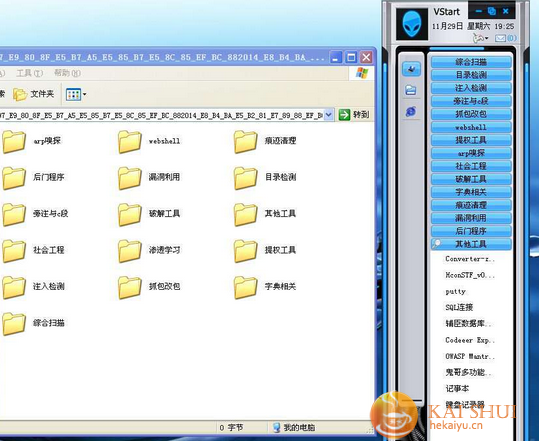Open the address bar dropdown arrow

point(329,114)
